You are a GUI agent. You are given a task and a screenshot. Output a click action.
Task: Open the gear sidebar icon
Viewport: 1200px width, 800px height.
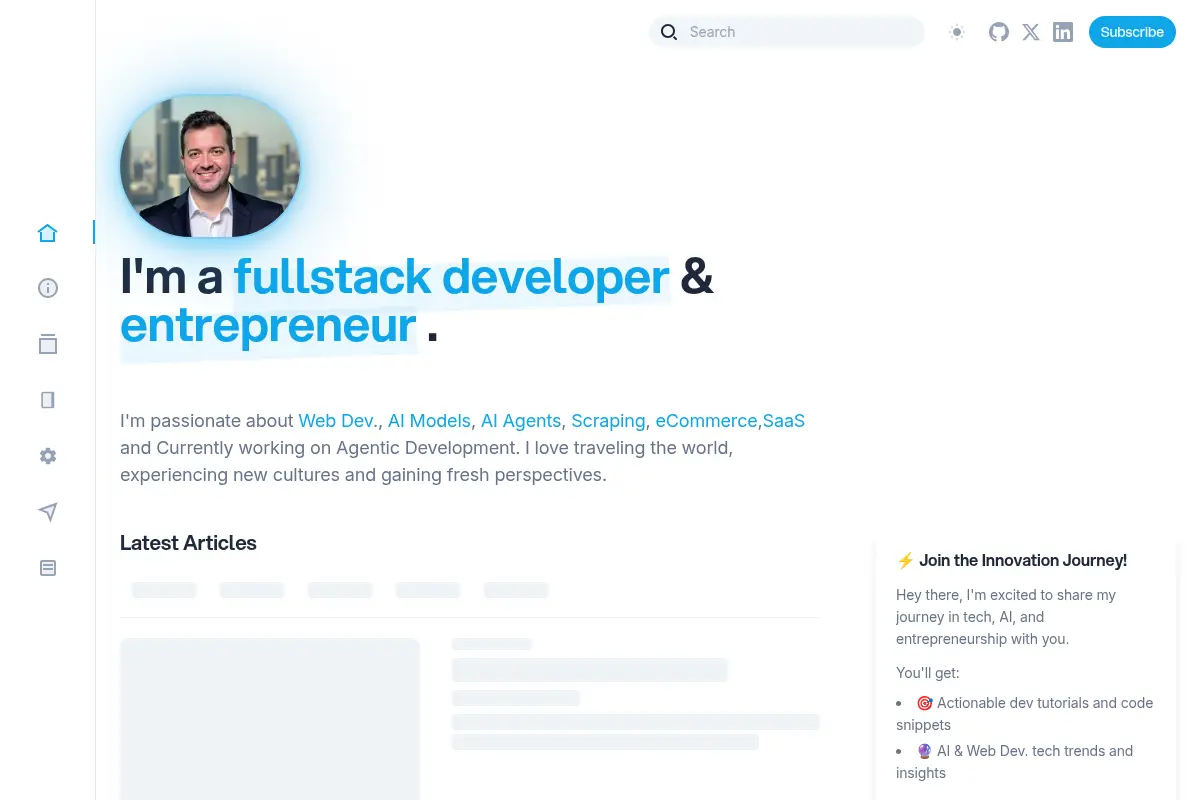(47, 456)
